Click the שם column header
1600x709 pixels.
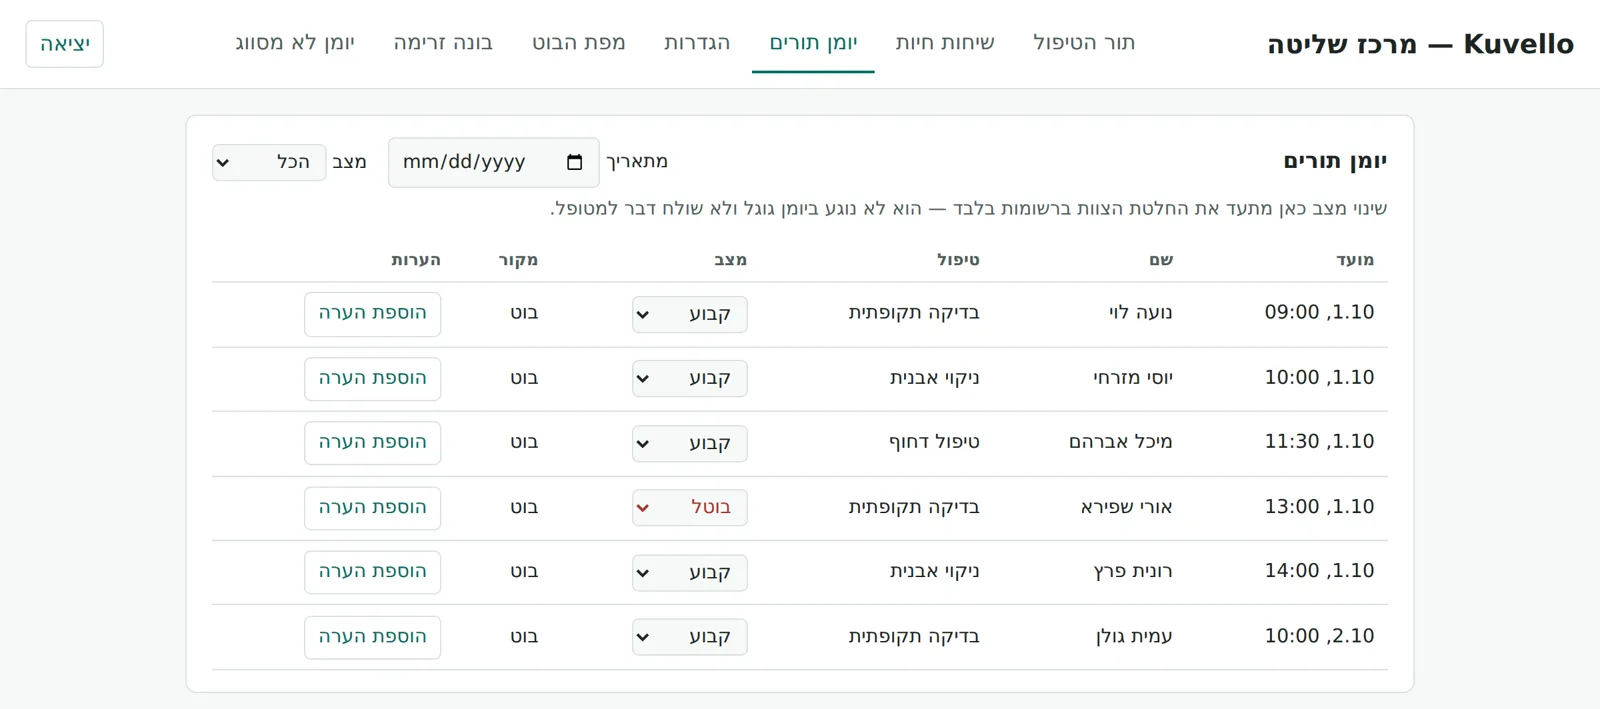(x=1161, y=260)
